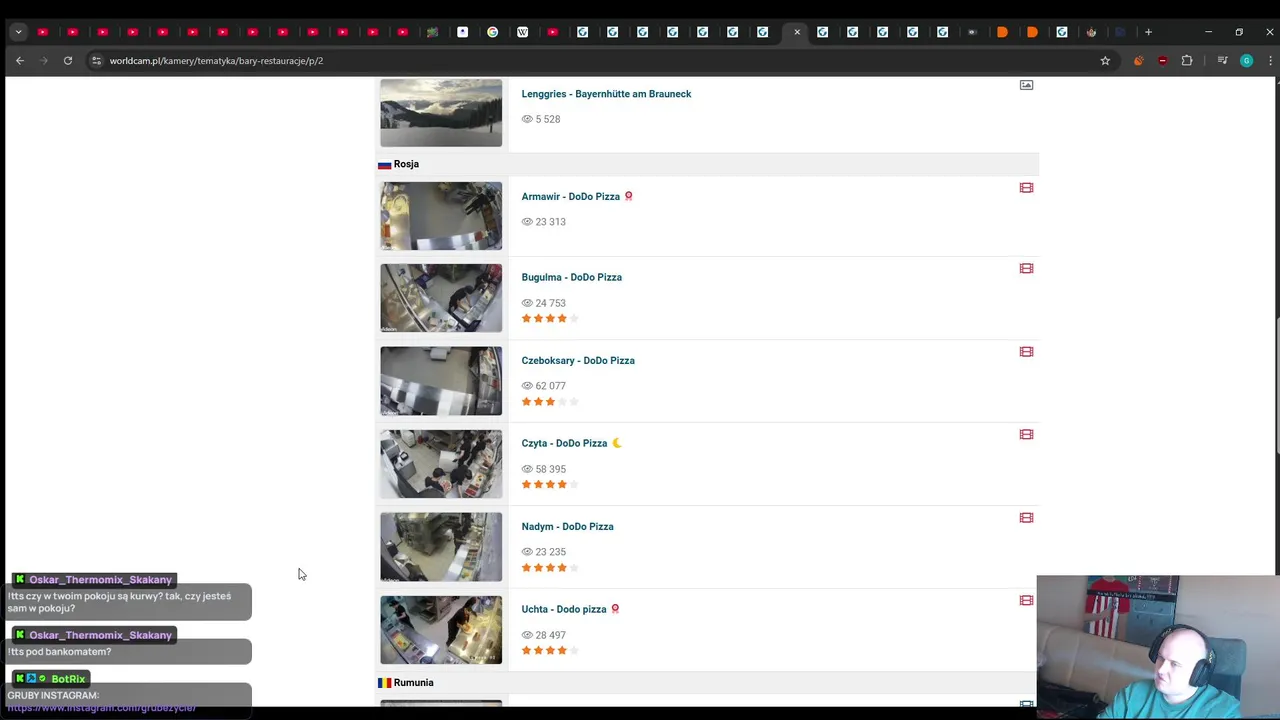
Task: Click the Bugulma camera thumbnail
Action: [441, 298]
